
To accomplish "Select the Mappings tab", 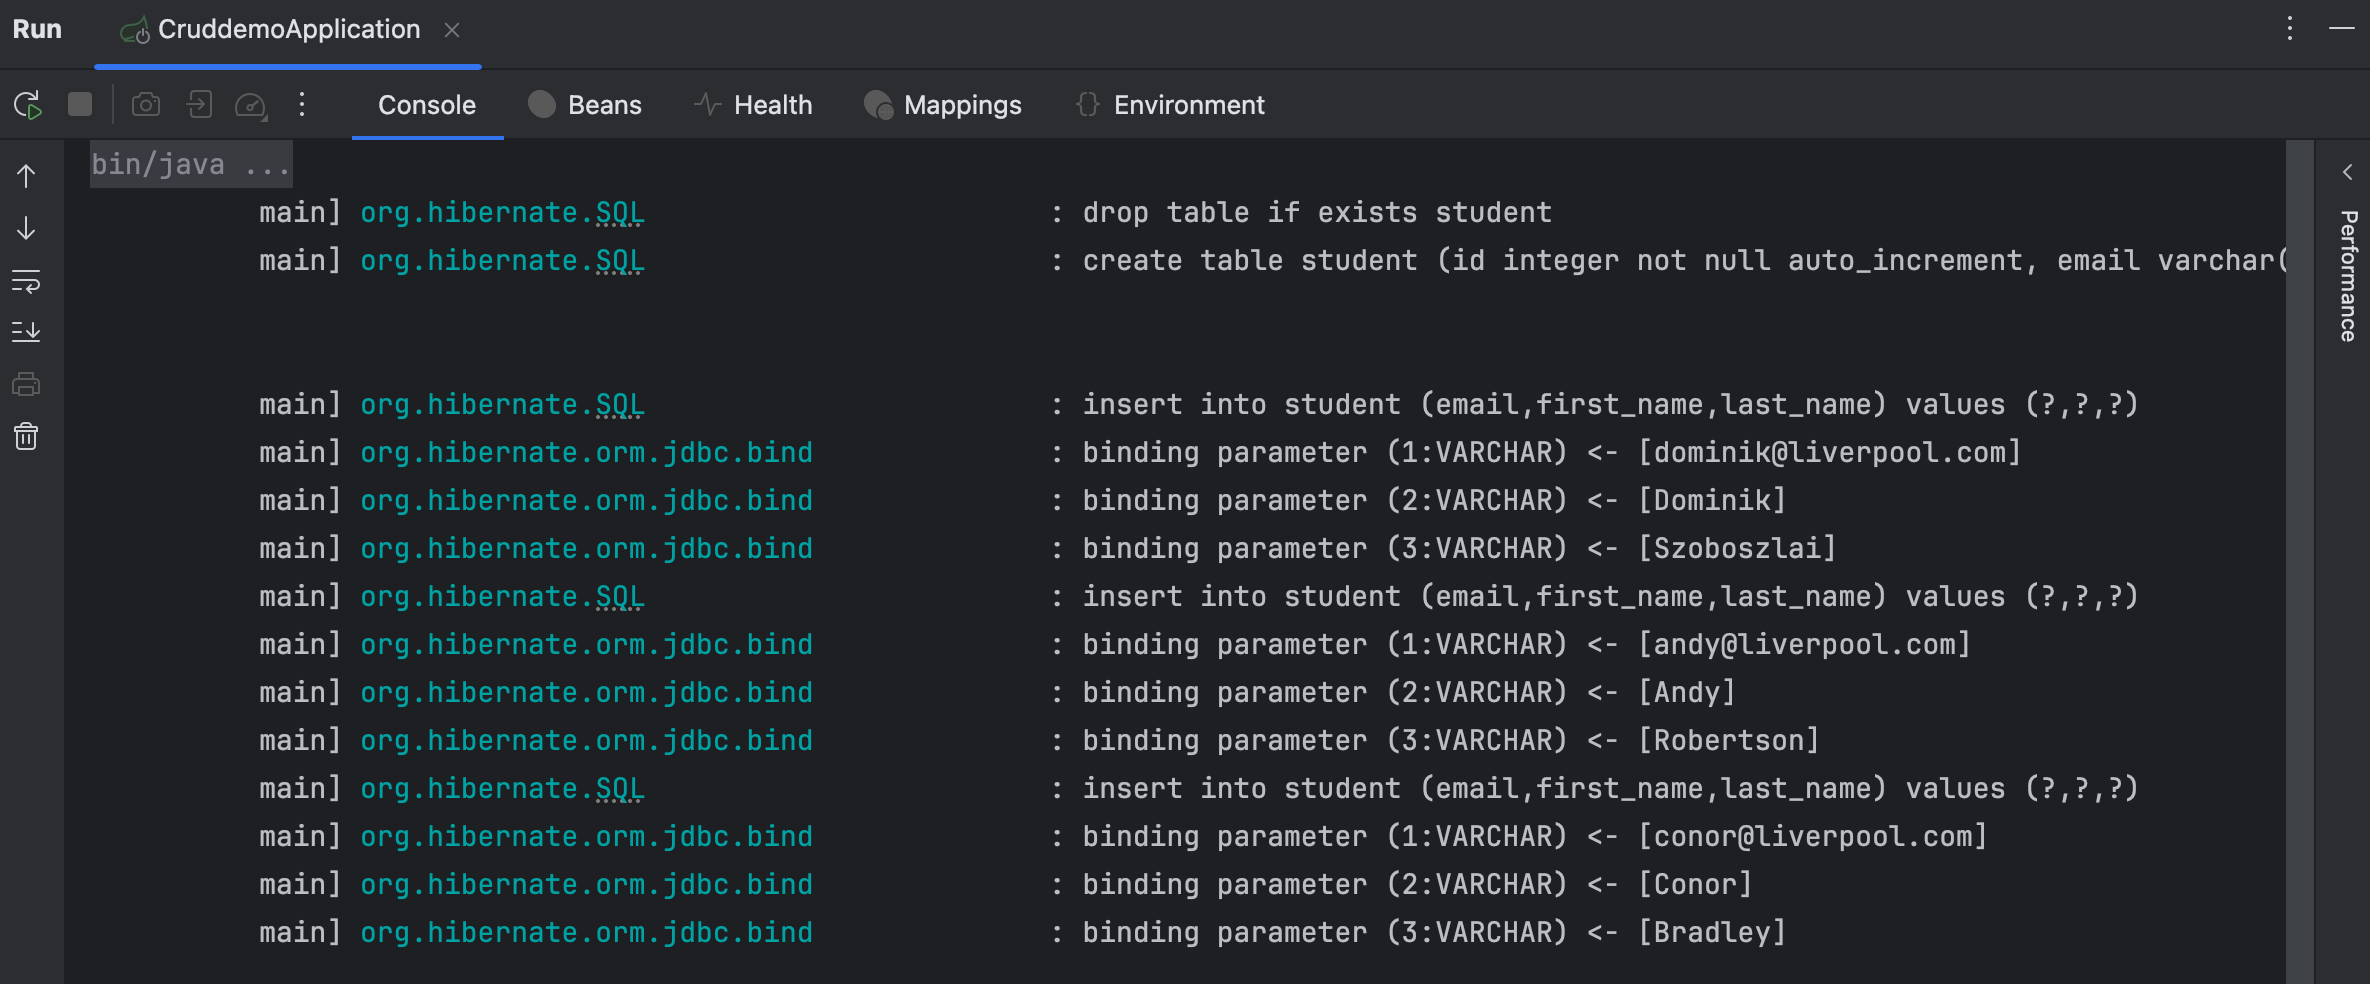I will (943, 105).
